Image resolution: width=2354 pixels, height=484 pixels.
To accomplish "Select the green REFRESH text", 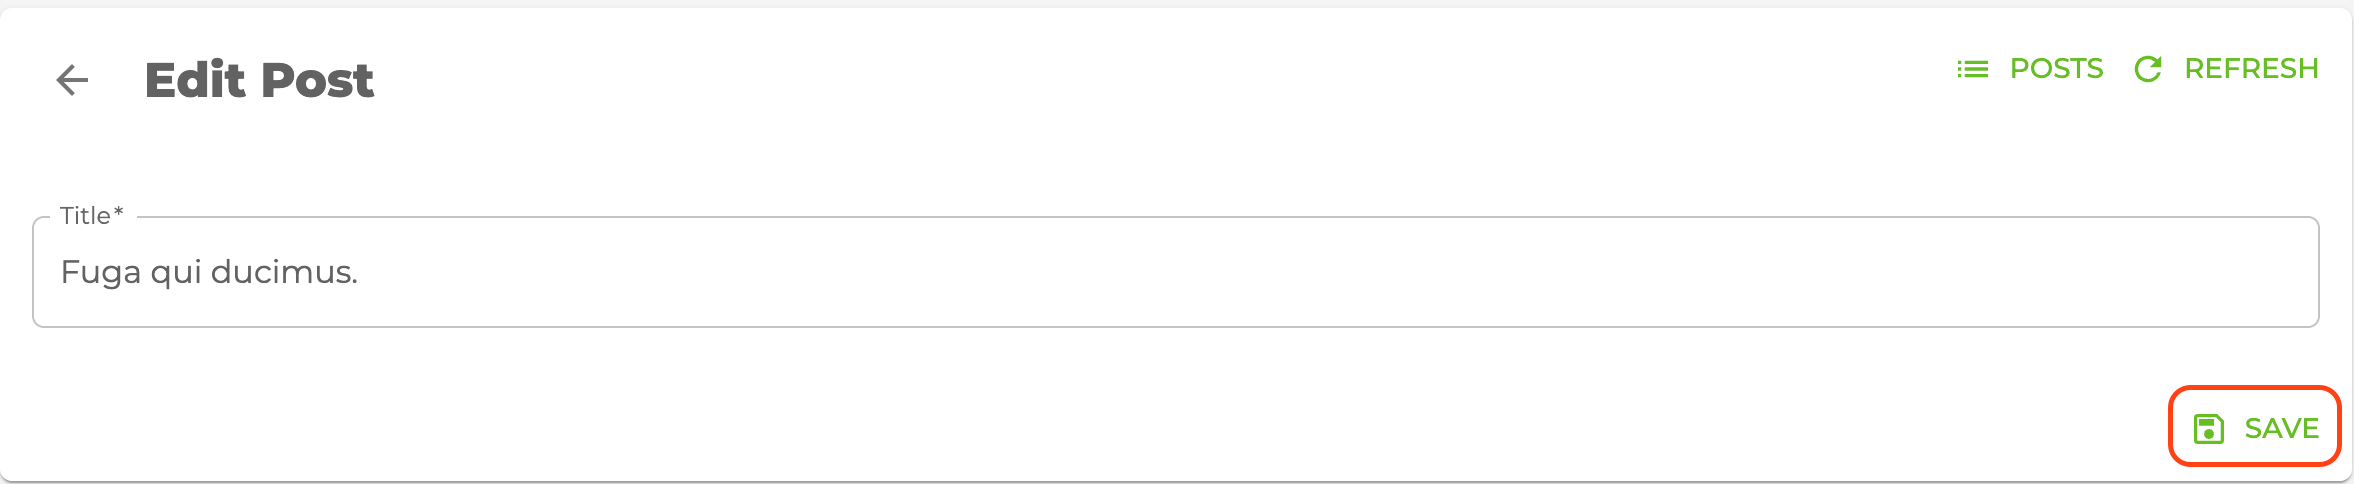I will pyautogui.click(x=2251, y=69).
